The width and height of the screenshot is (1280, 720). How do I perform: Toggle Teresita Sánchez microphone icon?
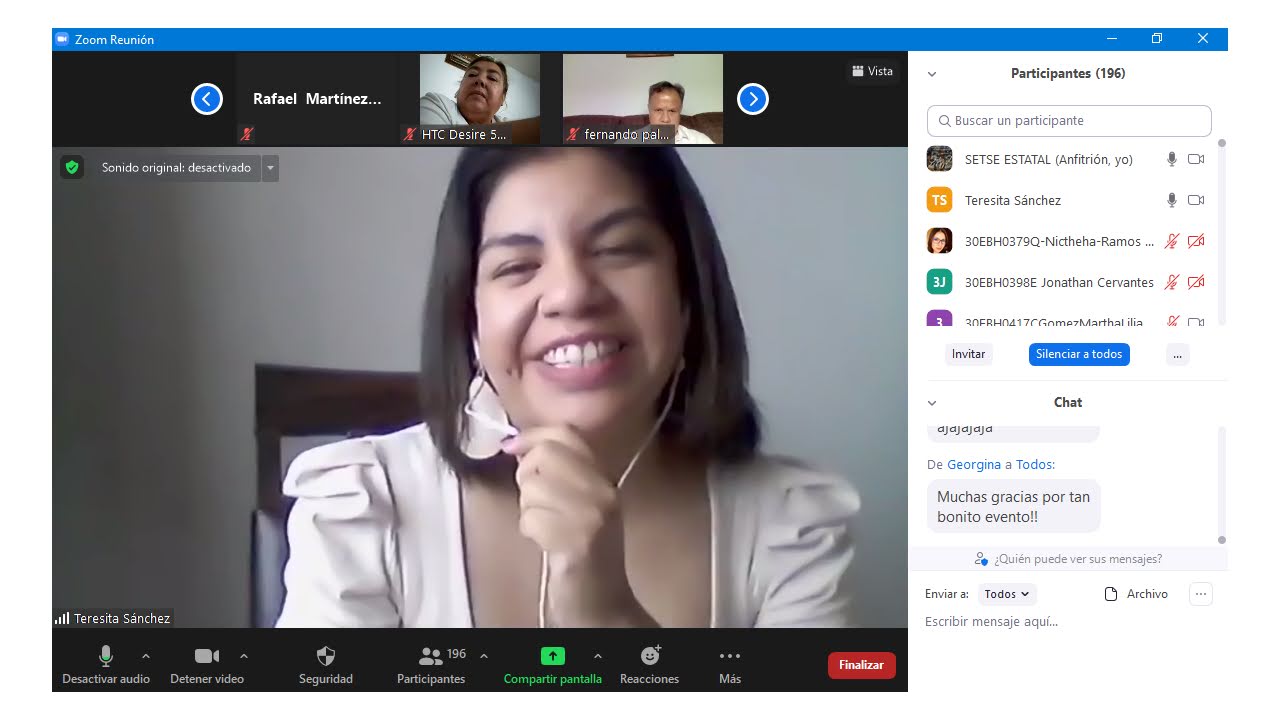coord(1172,200)
